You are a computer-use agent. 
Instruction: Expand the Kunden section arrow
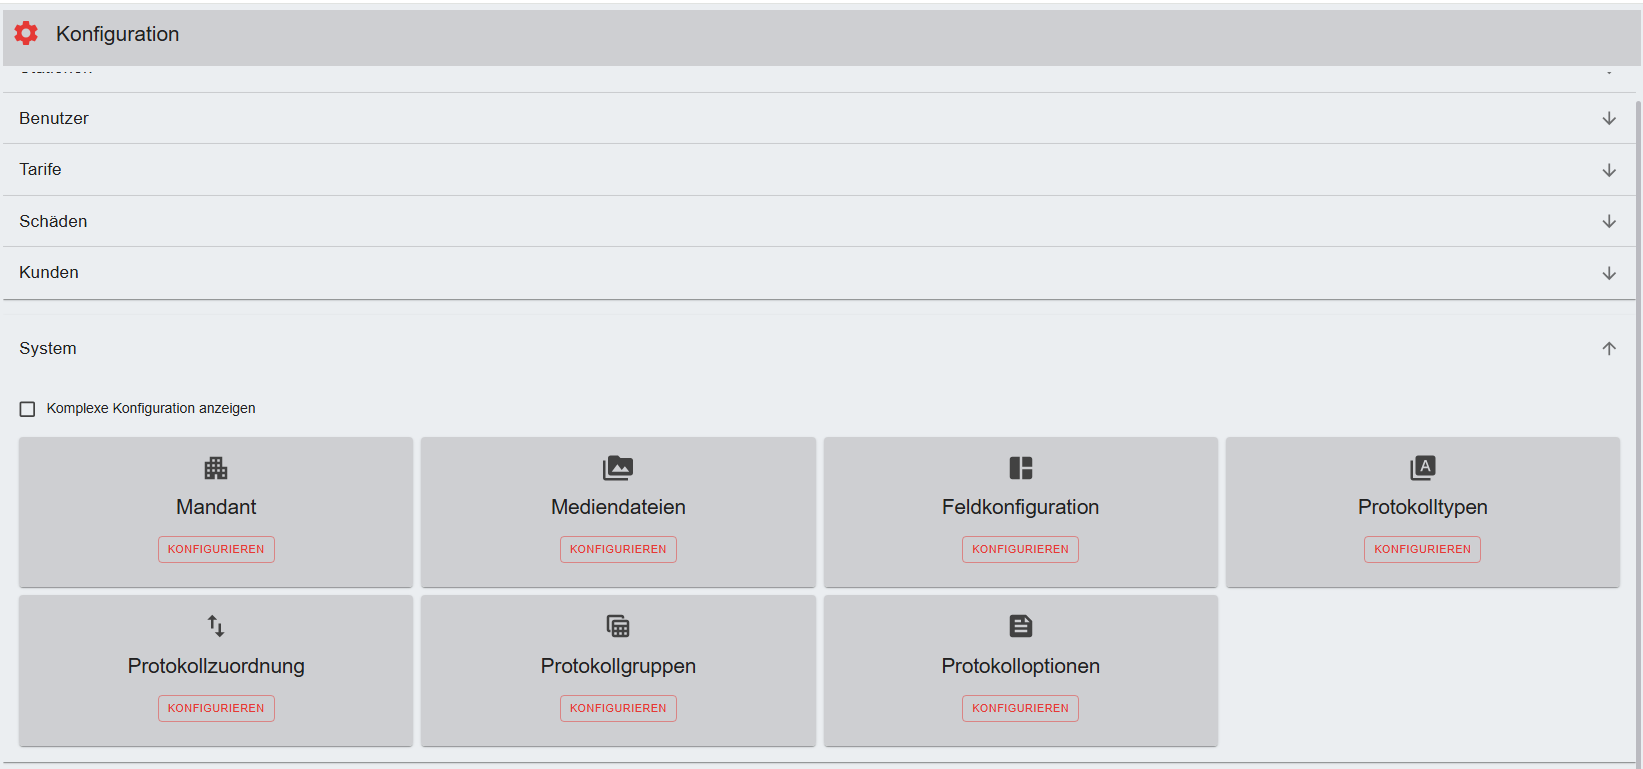point(1609,273)
